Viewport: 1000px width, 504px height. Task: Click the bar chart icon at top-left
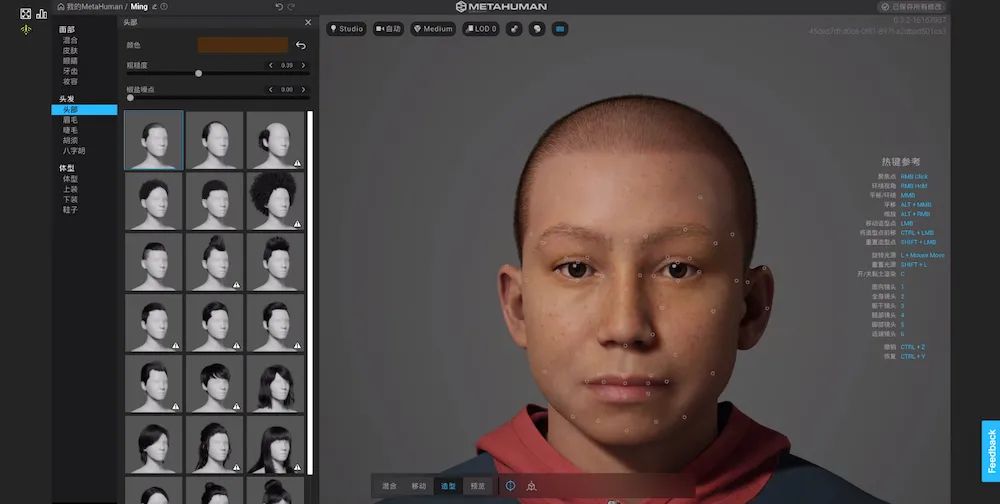tap(42, 13)
